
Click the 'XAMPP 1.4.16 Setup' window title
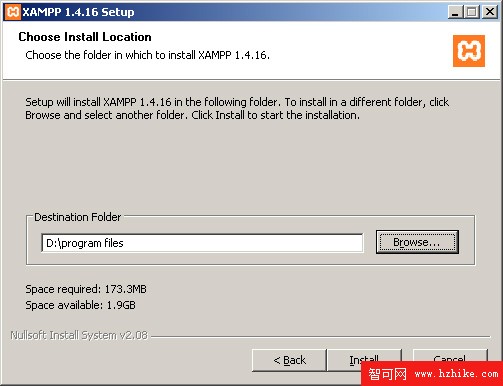pos(78,12)
